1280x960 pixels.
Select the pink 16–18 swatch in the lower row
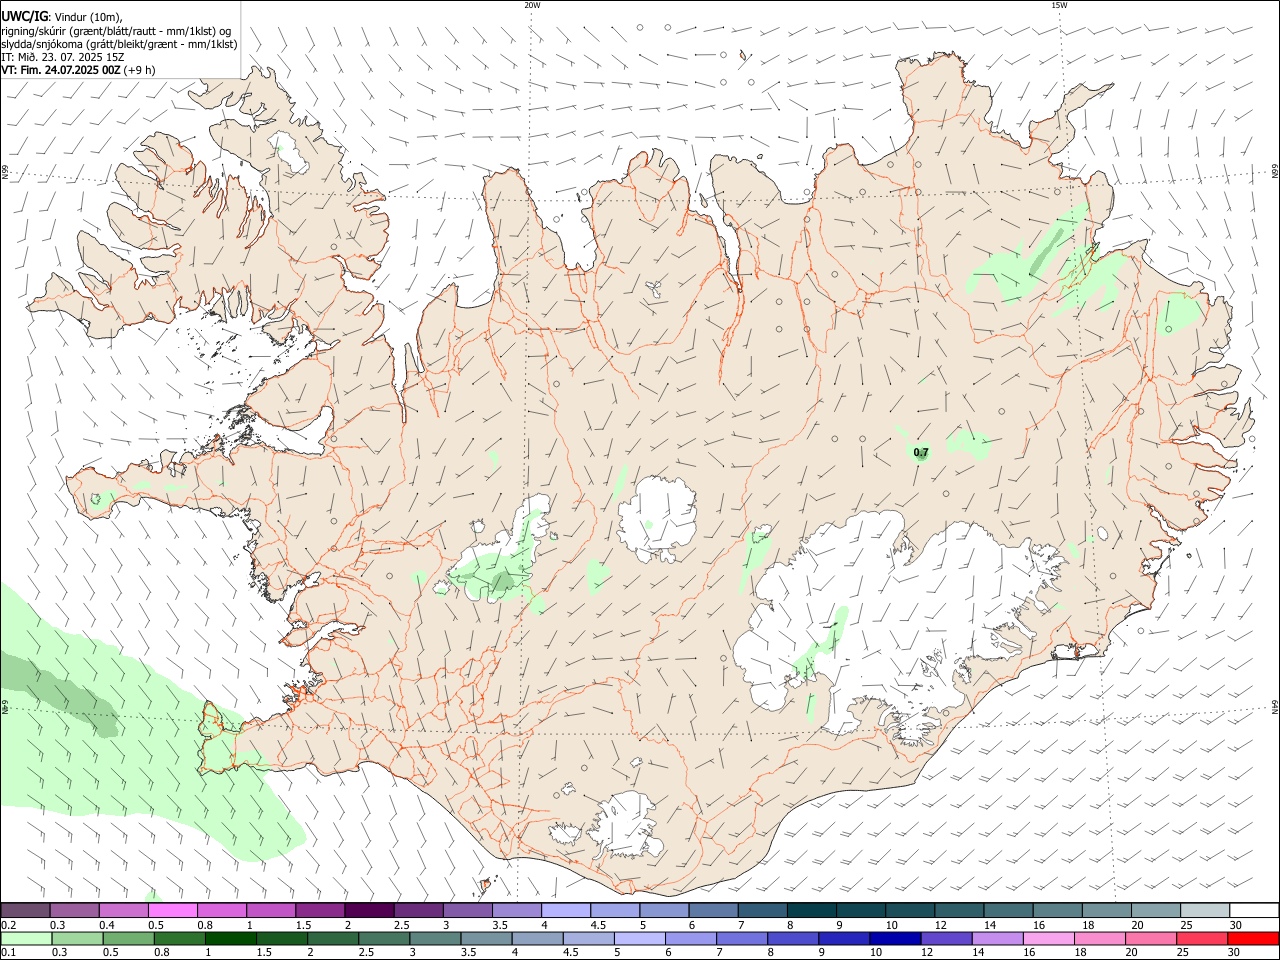(x=1050, y=938)
